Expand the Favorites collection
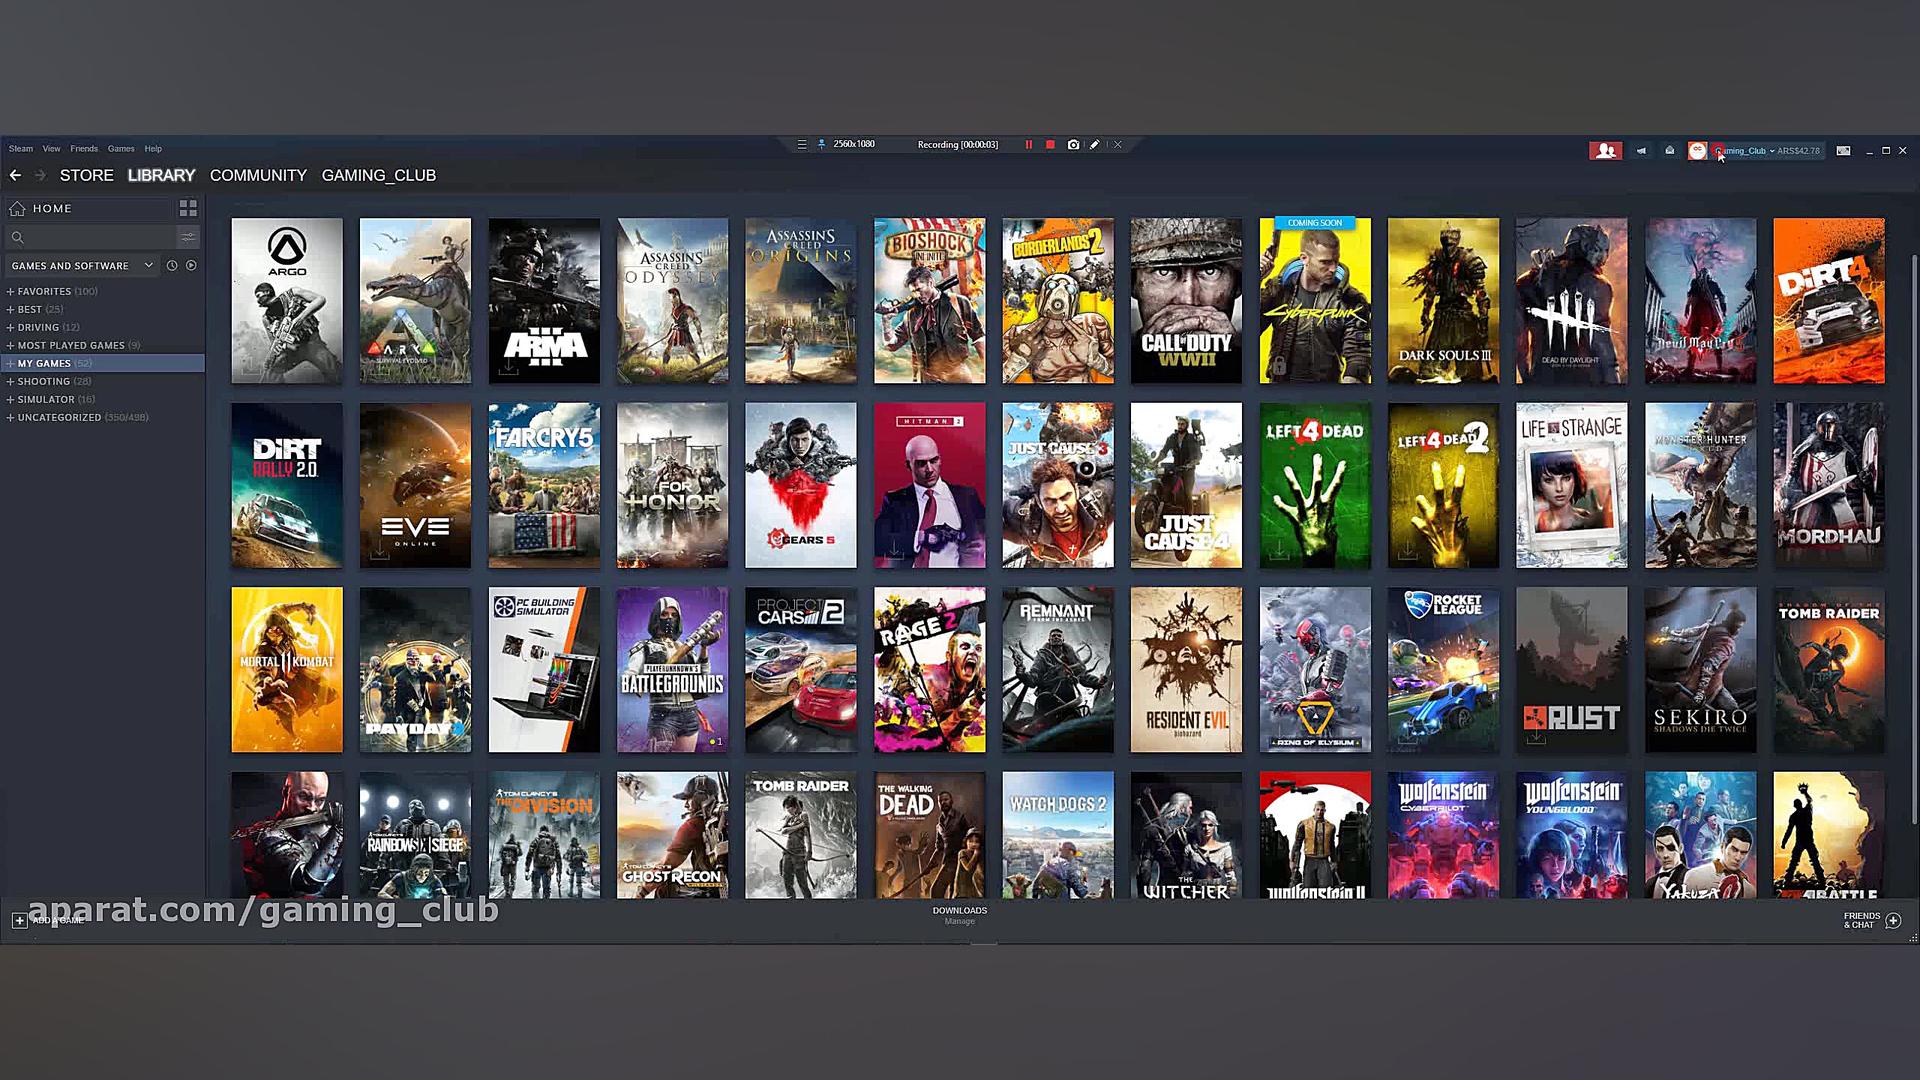1920x1080 pixels. click(10, 291)
